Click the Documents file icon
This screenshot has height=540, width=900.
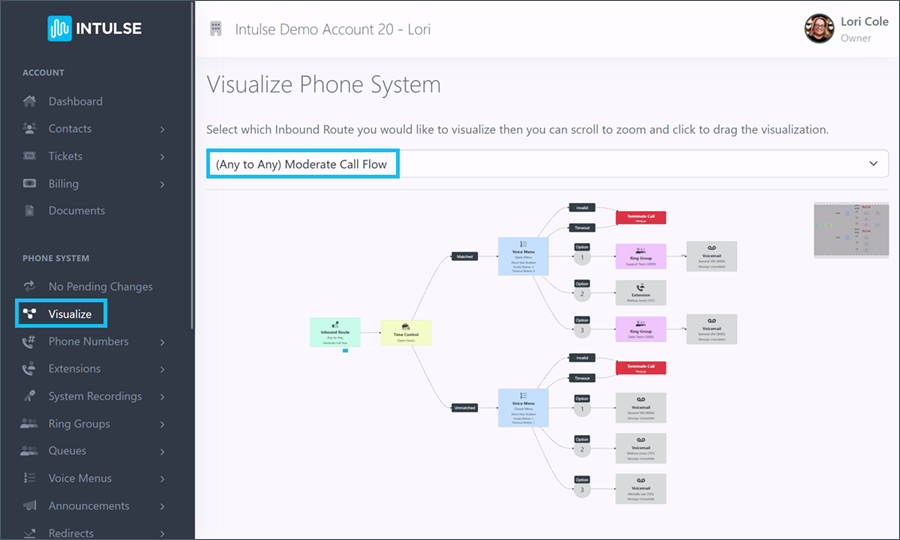pos(29,211)
